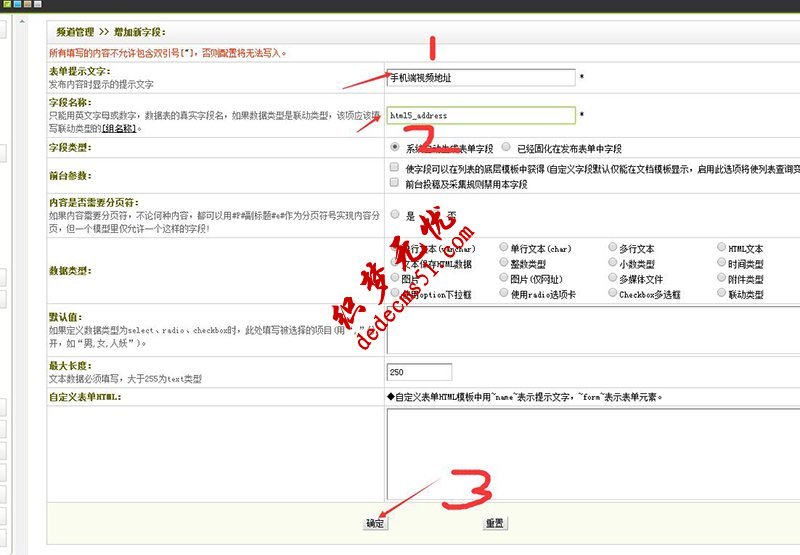800x555 pixels.
Task: Click the red double-quote warning notice
Action: [x=168, y=53]
